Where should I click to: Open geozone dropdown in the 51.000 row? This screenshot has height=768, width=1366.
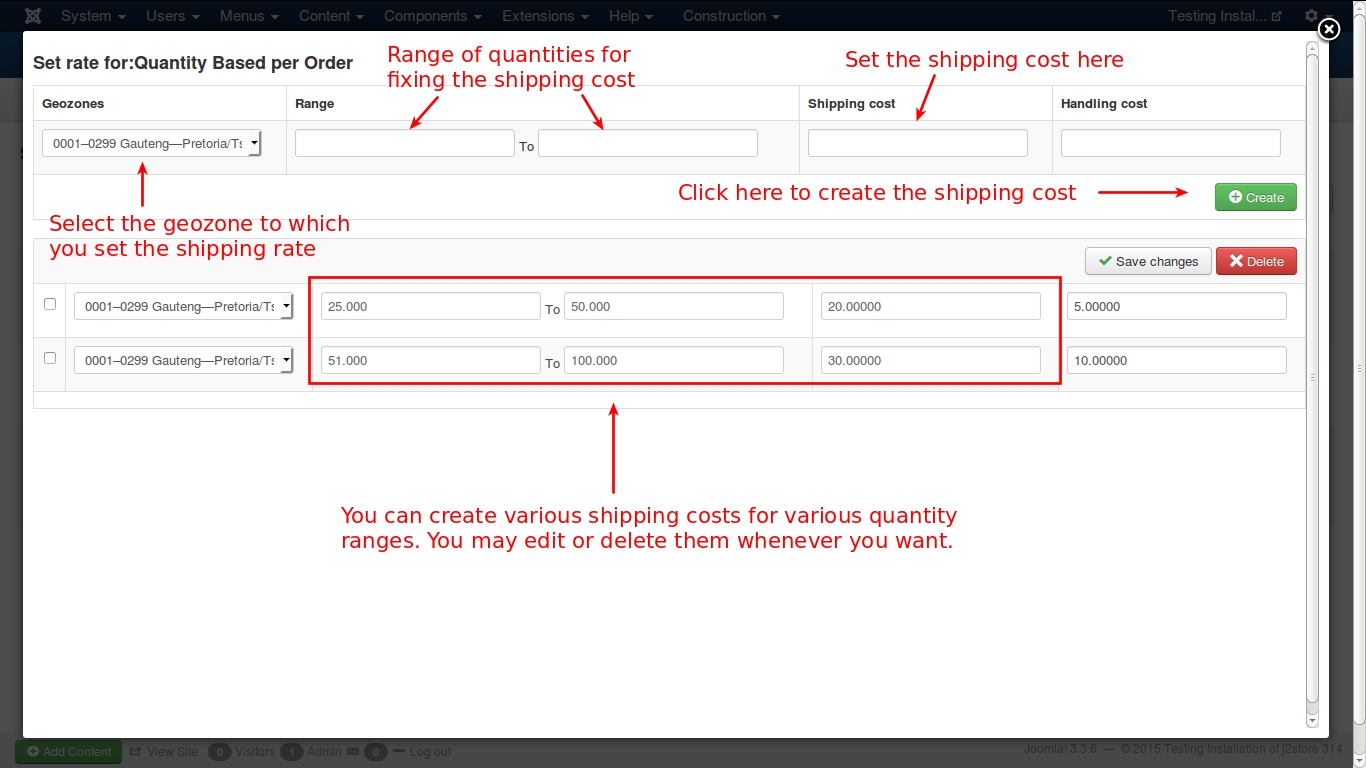point(184,361)
